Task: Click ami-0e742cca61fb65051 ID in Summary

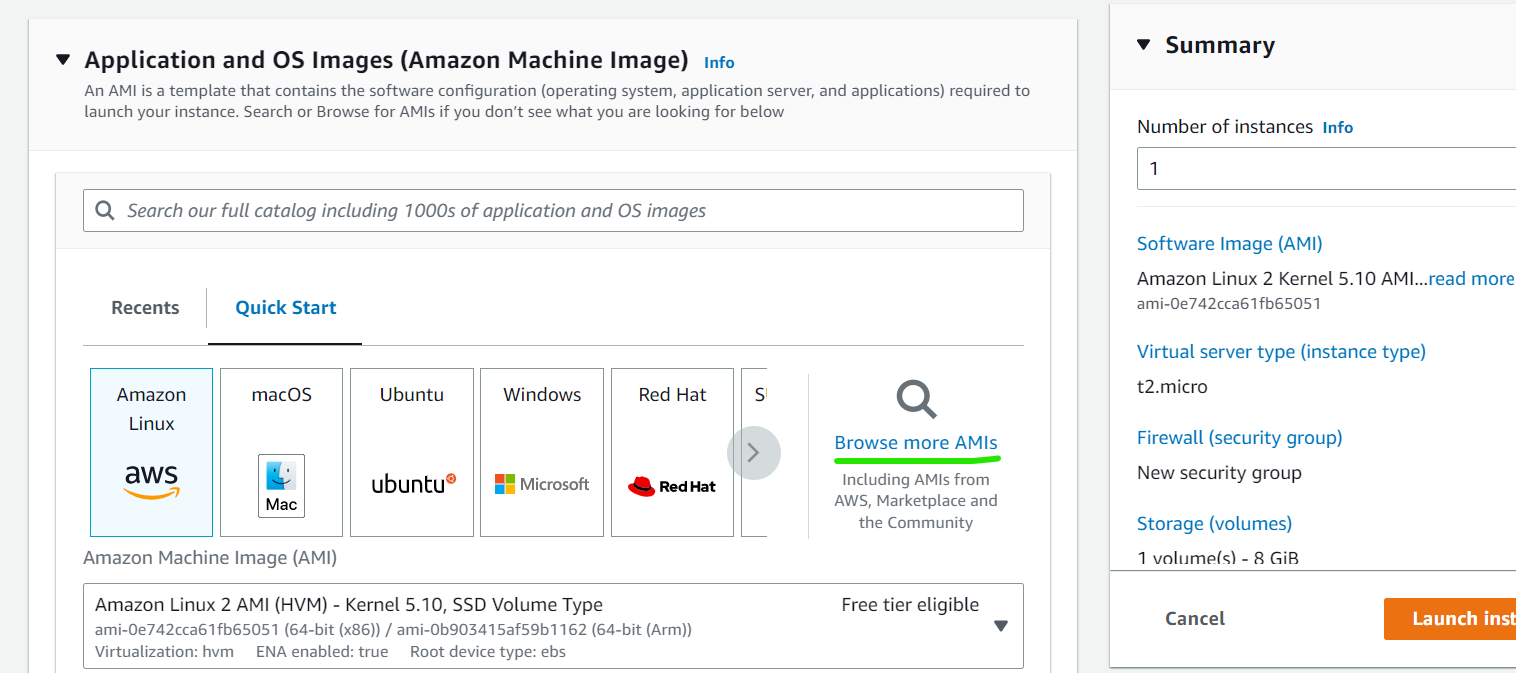Action: pos(1229,304)
